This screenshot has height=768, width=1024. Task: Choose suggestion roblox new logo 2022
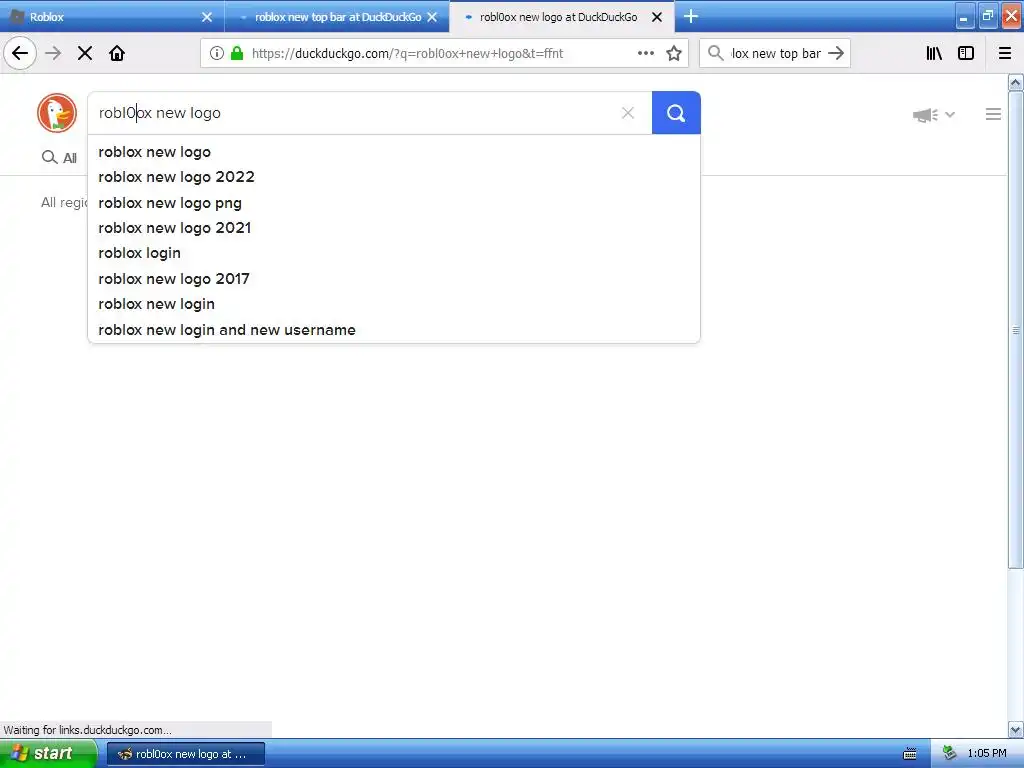(x=176, y=177)
